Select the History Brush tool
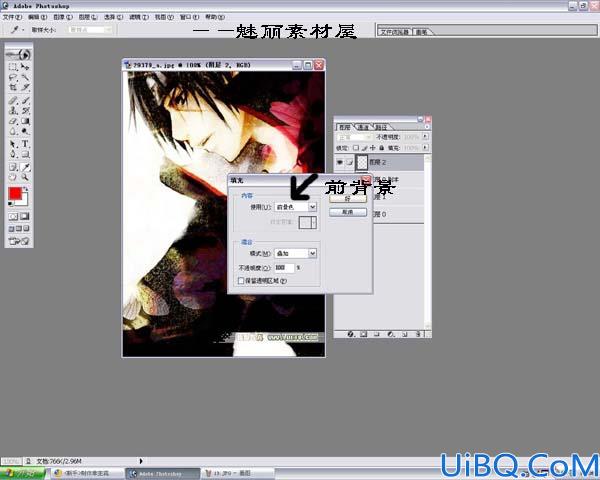600x480 pixels. (x=25, y=111)
